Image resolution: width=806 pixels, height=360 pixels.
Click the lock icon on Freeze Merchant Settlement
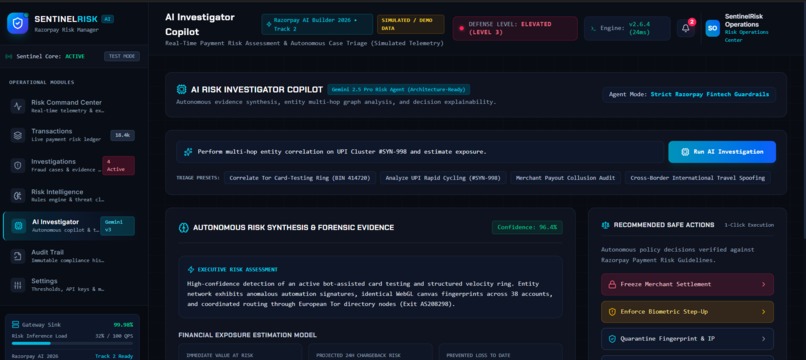(x=612, y=284)
